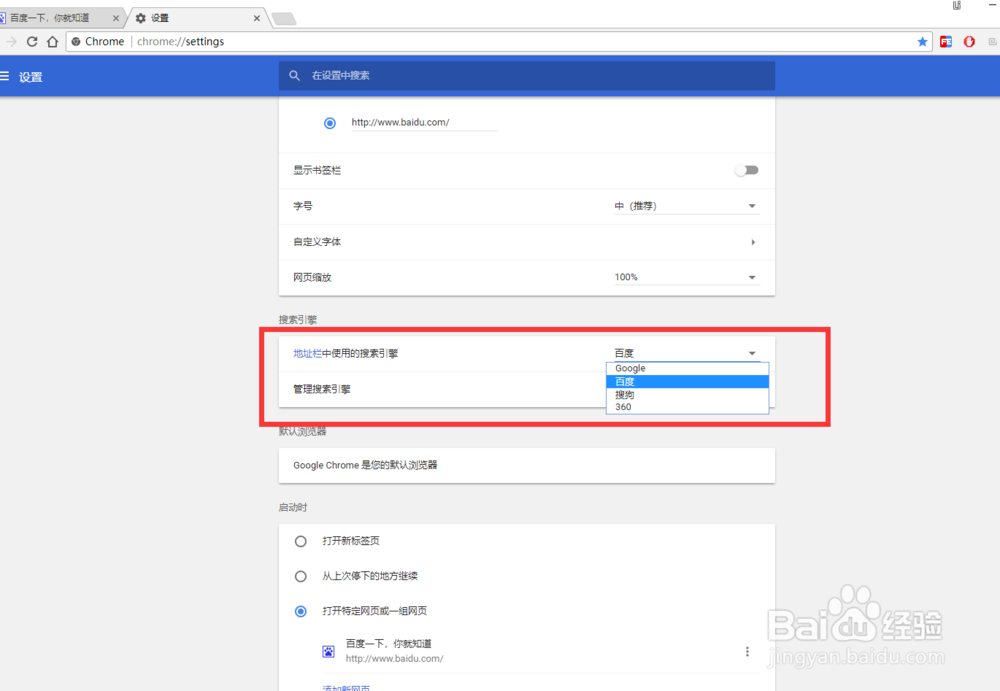Open the 字号 font size dropdown
Screen dimensions: 1000x691
tap(686, 206)
